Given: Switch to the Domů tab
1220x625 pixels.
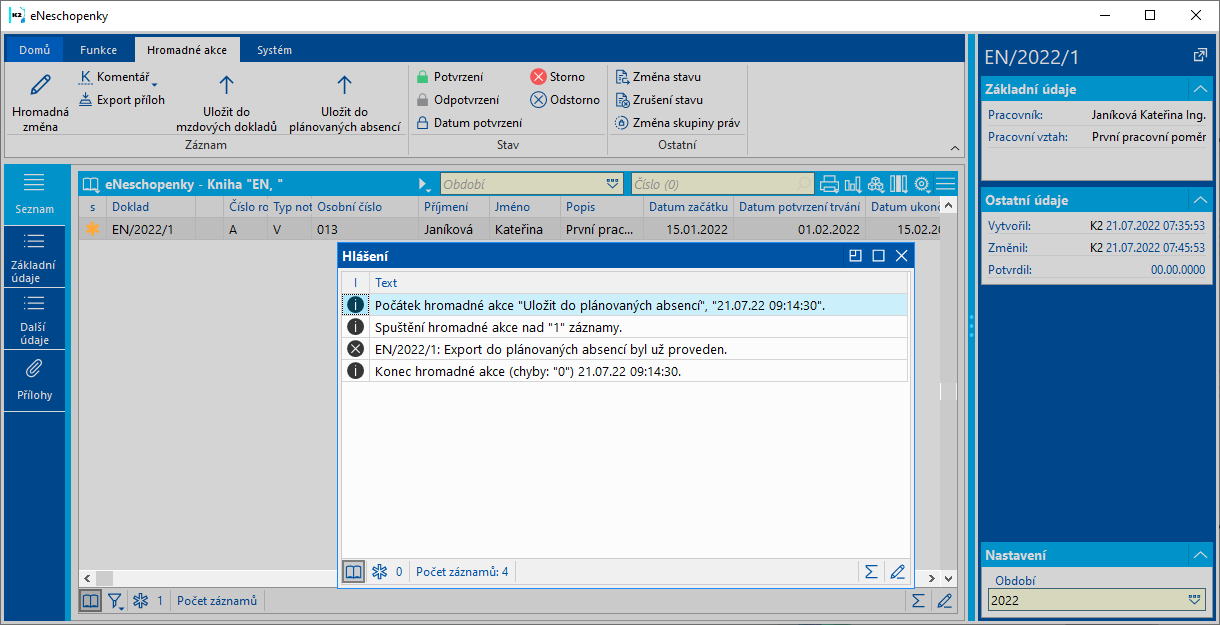Looking at the screenshot, I should [34, 50].
